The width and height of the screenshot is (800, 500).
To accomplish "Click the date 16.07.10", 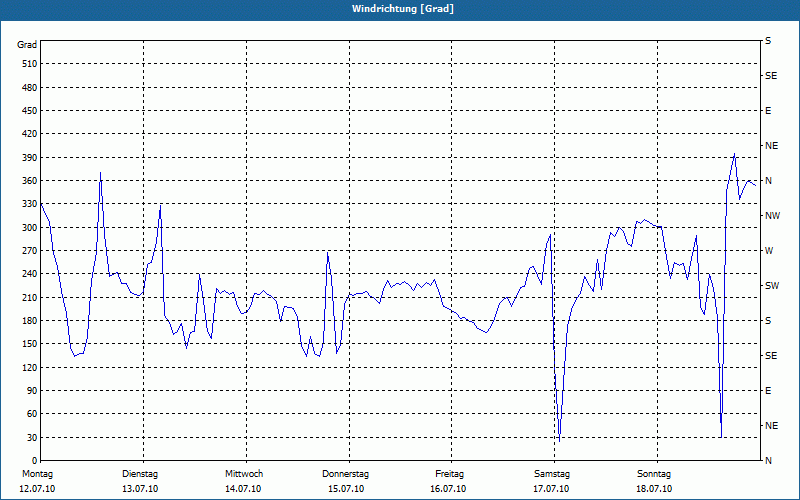I will [448, 489].
